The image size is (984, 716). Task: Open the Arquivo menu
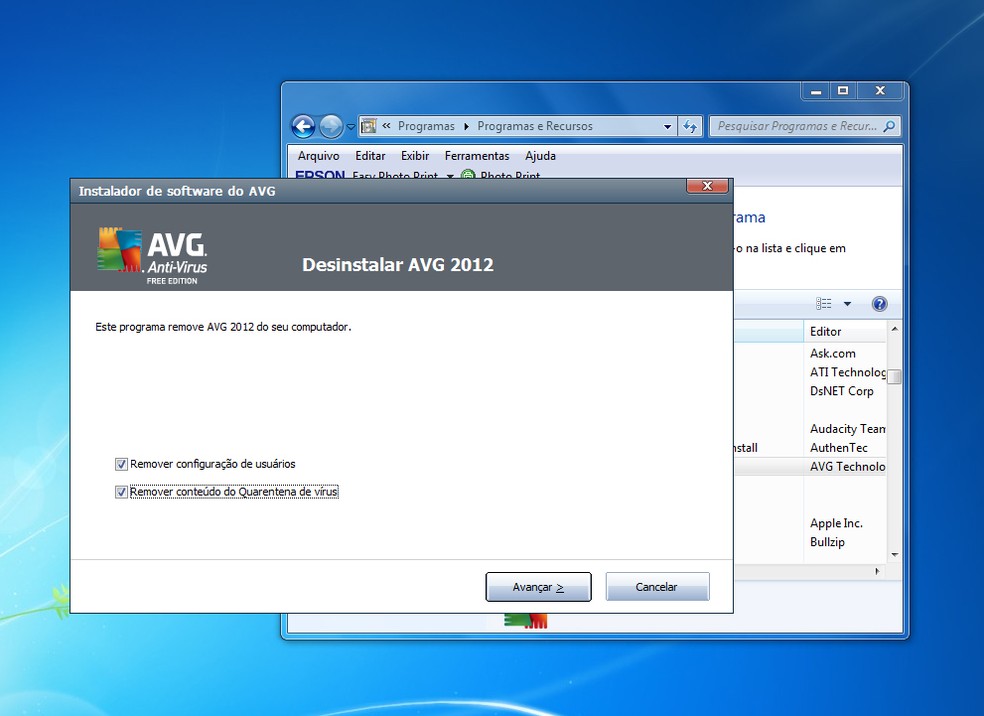pos(318,156)
